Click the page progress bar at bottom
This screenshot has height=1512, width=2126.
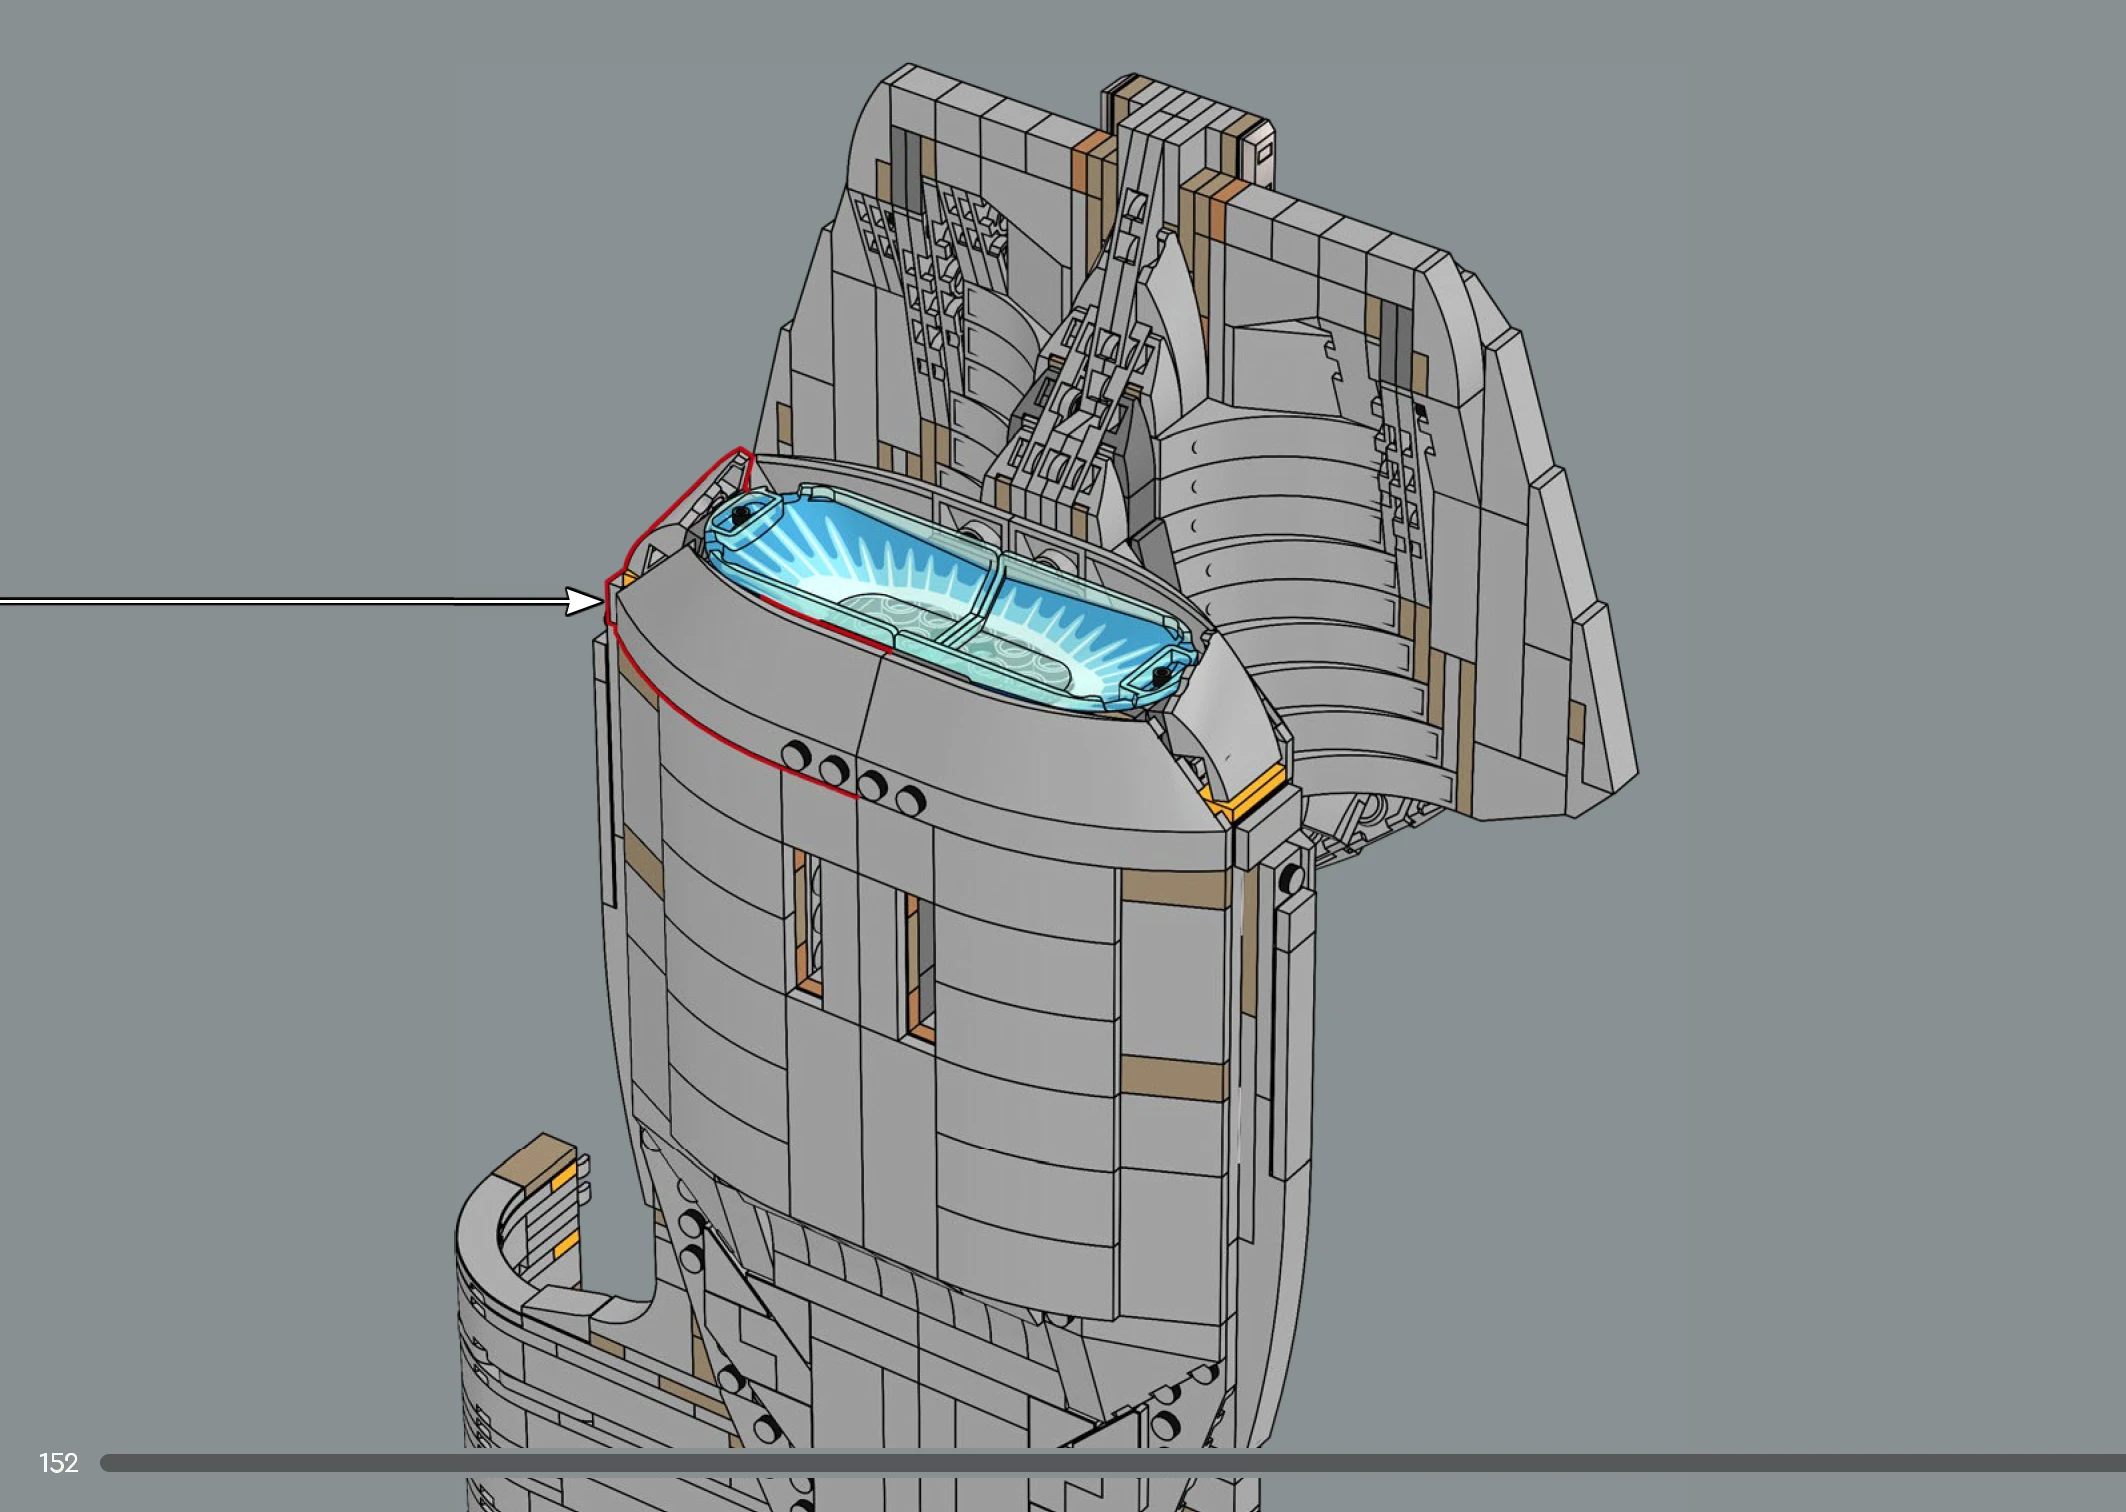(1100, 1463)
